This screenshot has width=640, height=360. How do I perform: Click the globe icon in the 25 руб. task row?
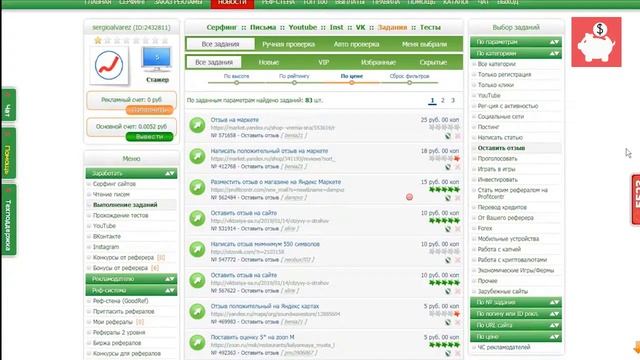[448, 136]
